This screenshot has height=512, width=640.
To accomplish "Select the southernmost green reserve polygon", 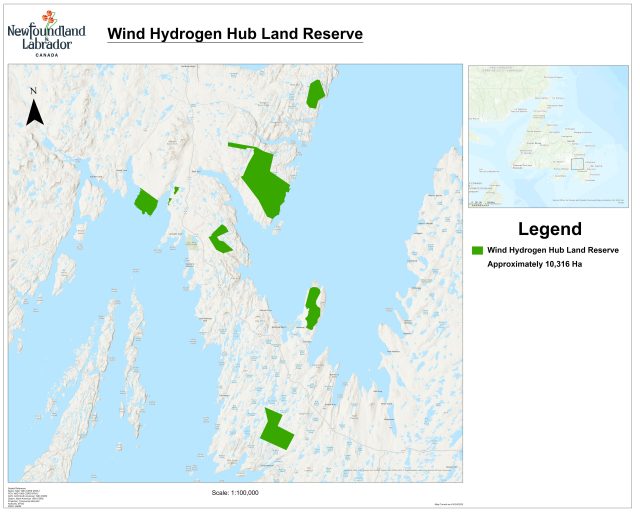I will (x=276, y=430).
